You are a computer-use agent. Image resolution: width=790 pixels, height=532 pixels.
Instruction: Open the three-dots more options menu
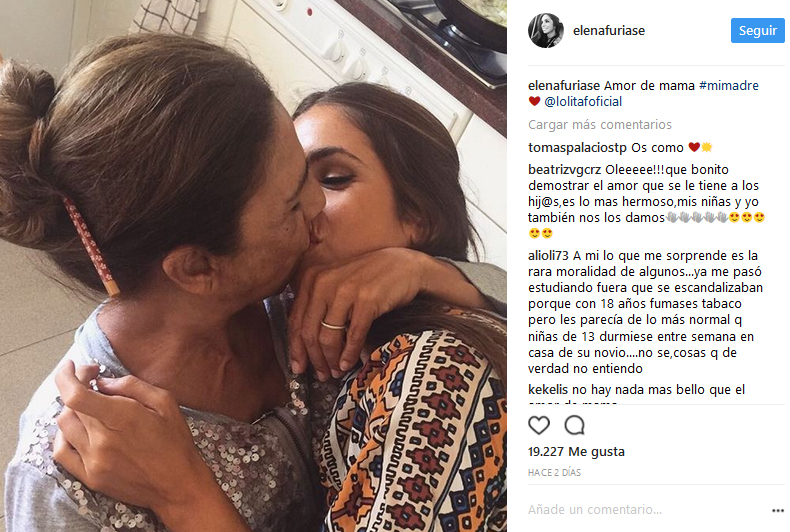778,510
